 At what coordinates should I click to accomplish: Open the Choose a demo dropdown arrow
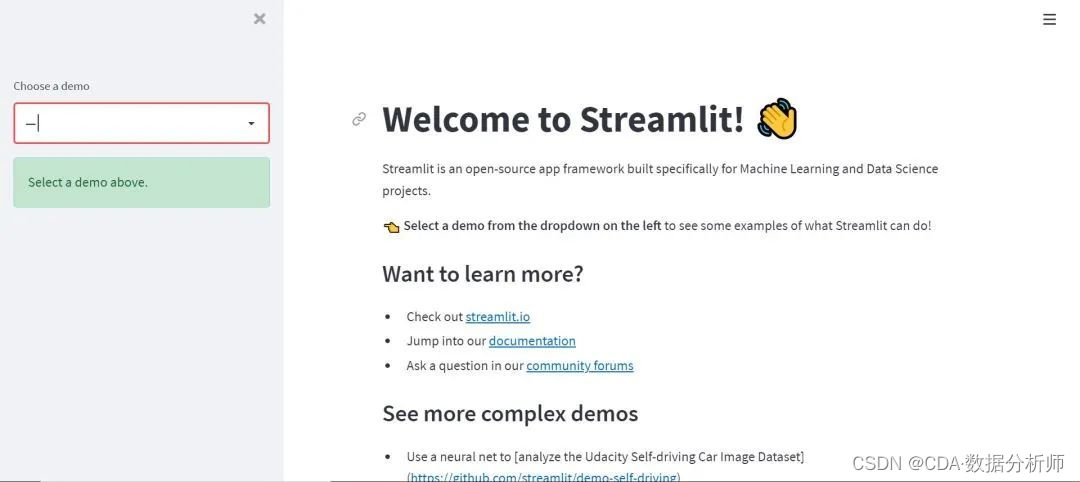(251, 123)
